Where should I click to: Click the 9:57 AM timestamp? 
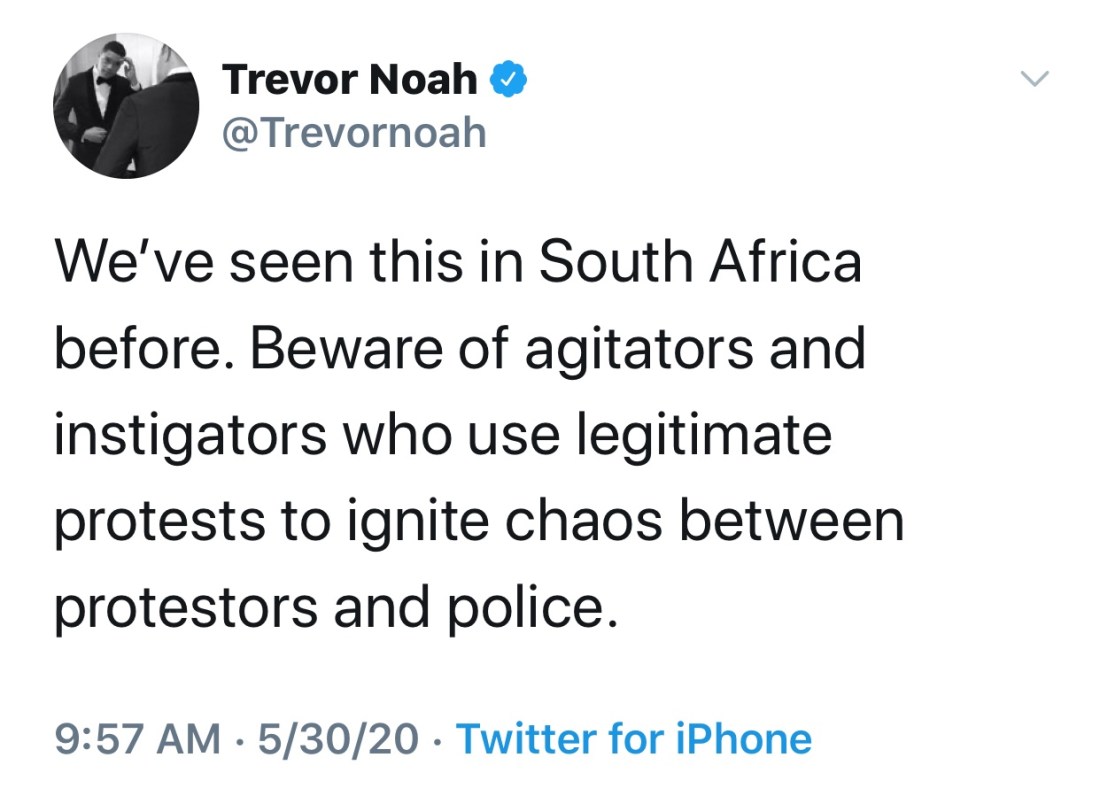(137, 739)
